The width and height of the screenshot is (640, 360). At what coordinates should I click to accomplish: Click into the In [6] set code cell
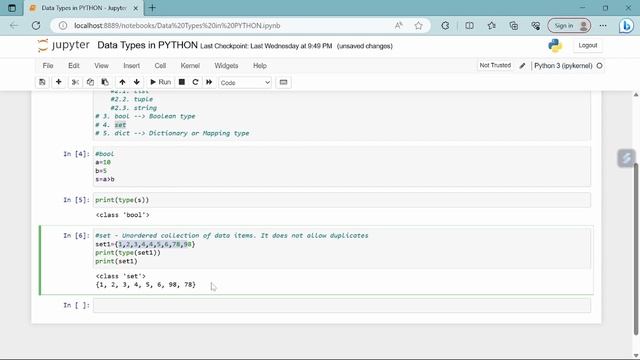[342, 249]
